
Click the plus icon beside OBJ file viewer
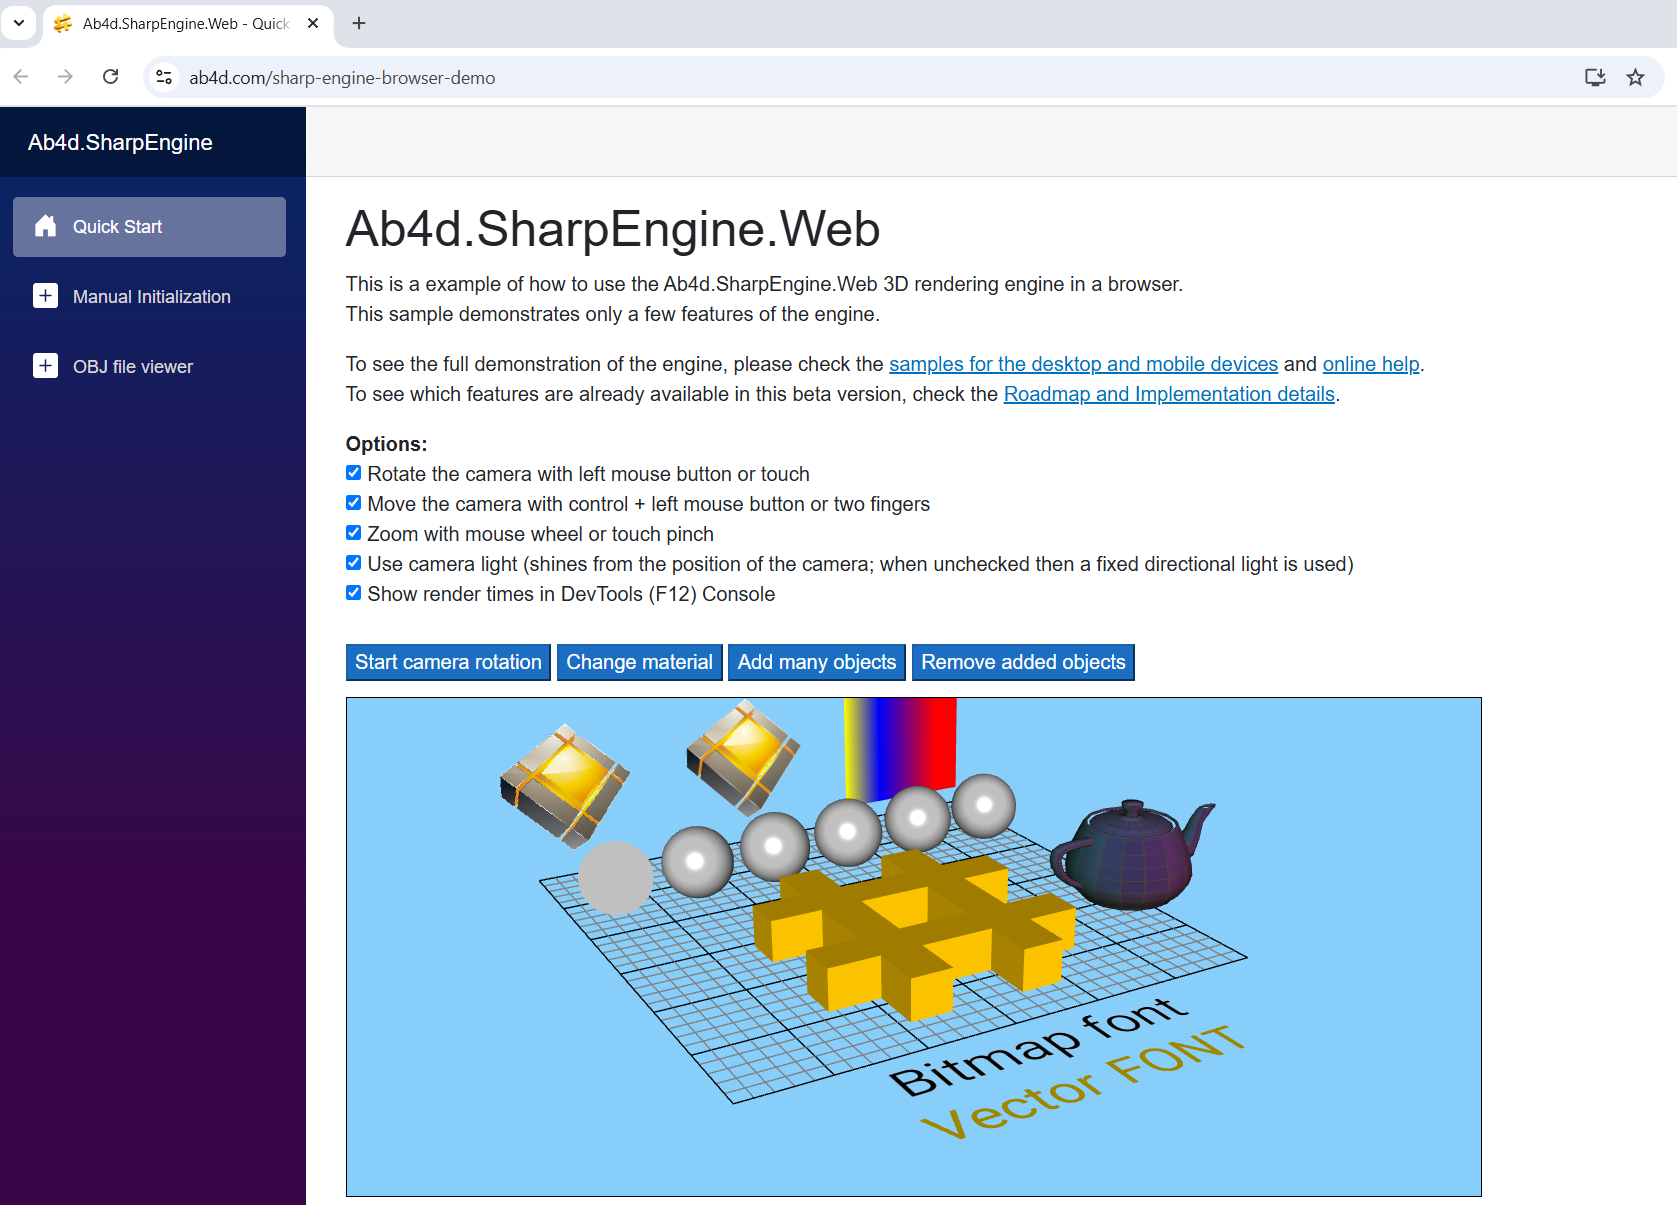pyautogui.click(x=45, y=366)
